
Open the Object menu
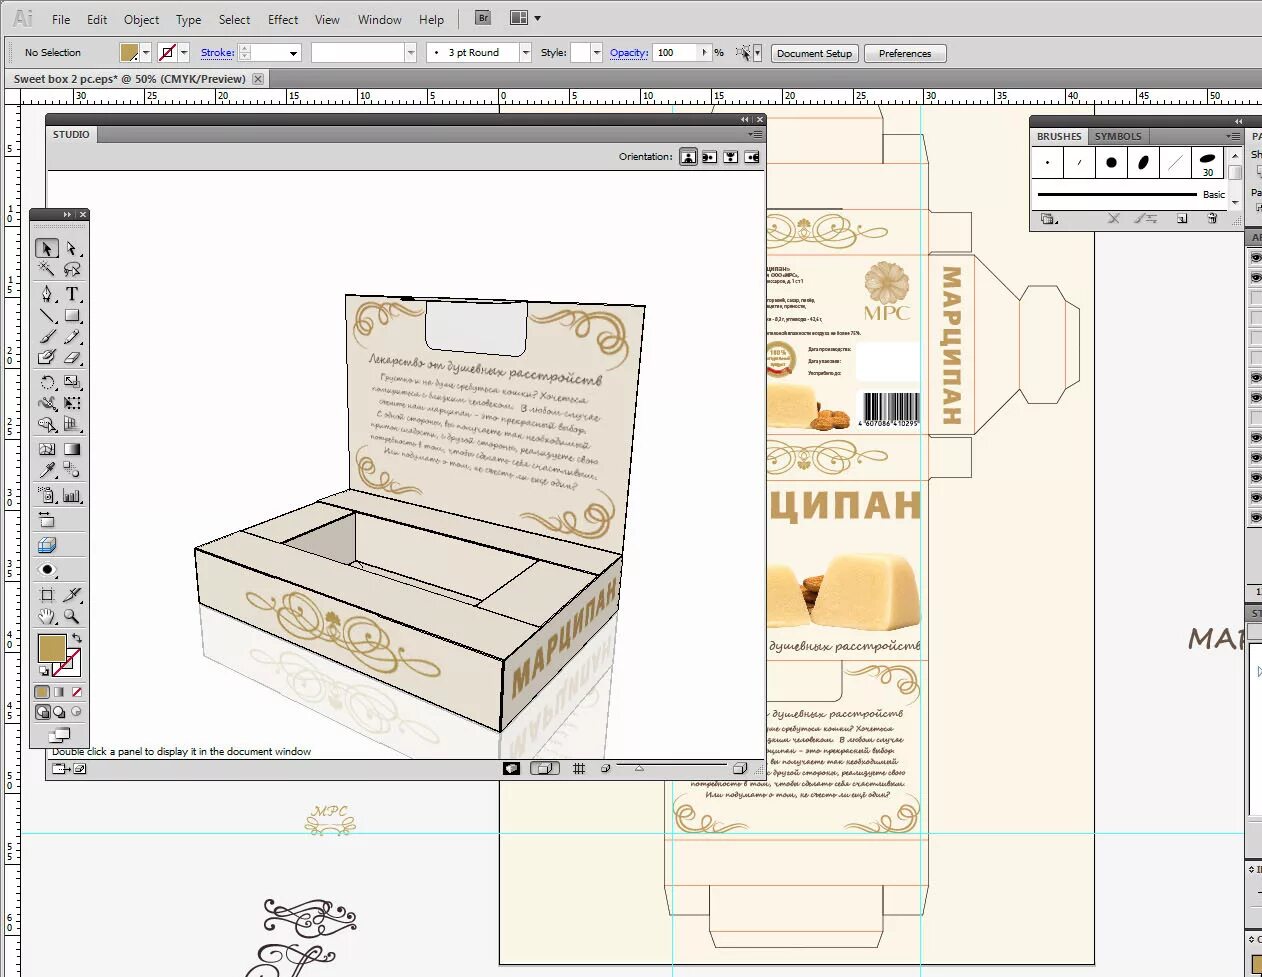coord(141,19)
